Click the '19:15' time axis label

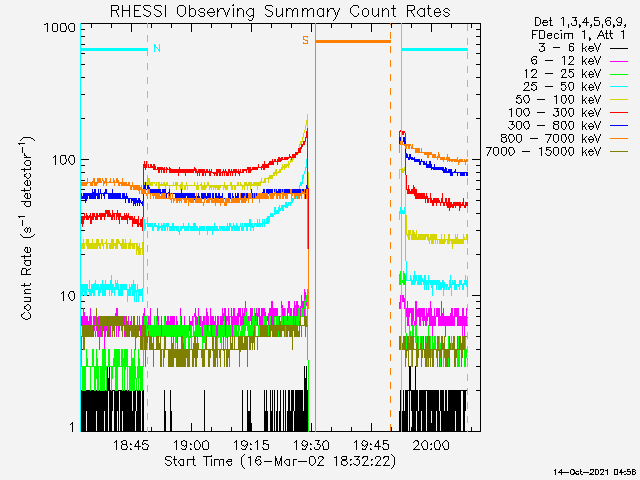point(251,444)
